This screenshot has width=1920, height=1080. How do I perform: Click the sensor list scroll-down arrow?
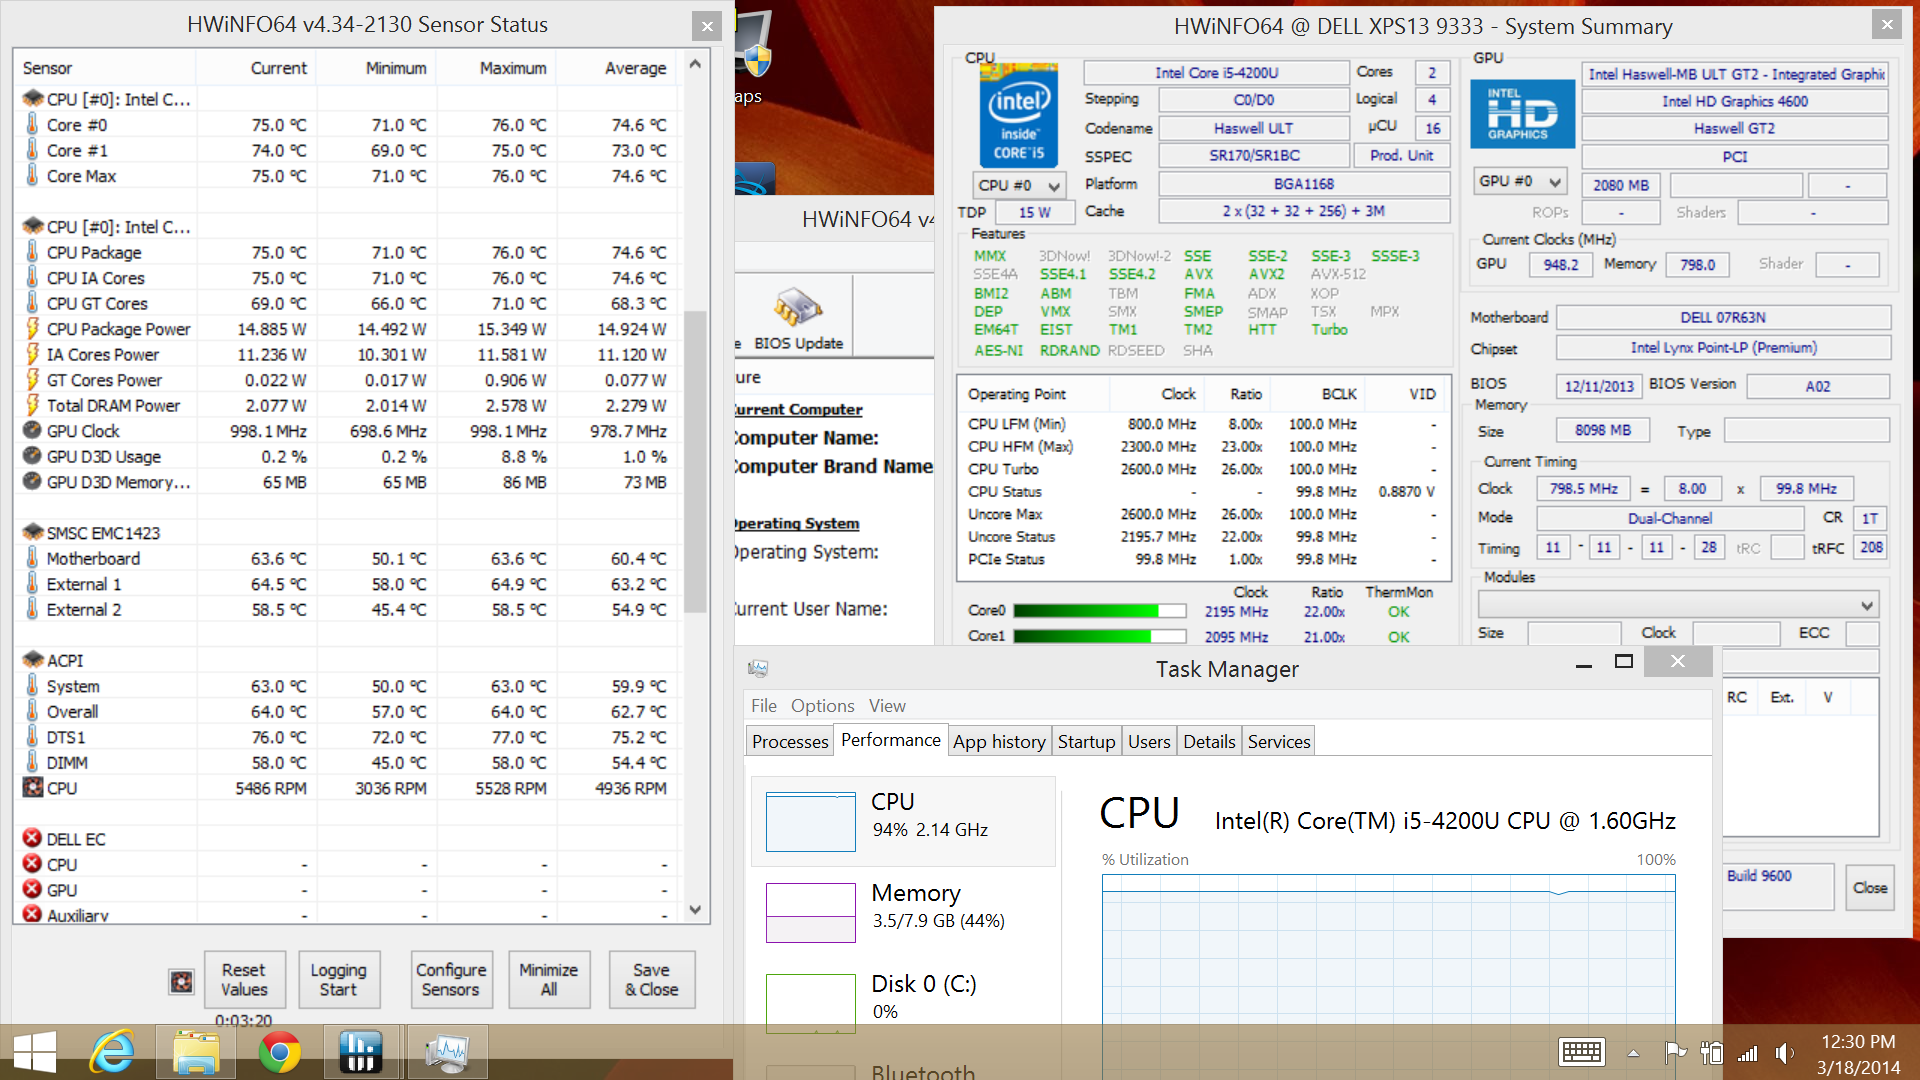695,909
